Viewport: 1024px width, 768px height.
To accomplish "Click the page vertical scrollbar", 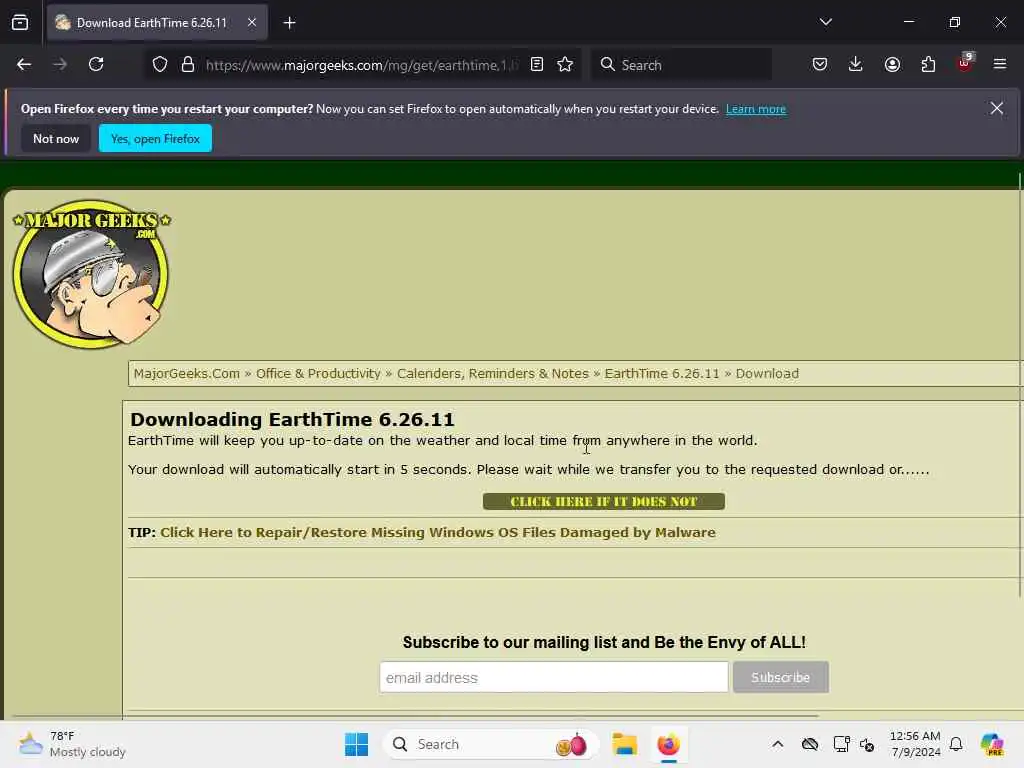I will [x=1020, y=385].
